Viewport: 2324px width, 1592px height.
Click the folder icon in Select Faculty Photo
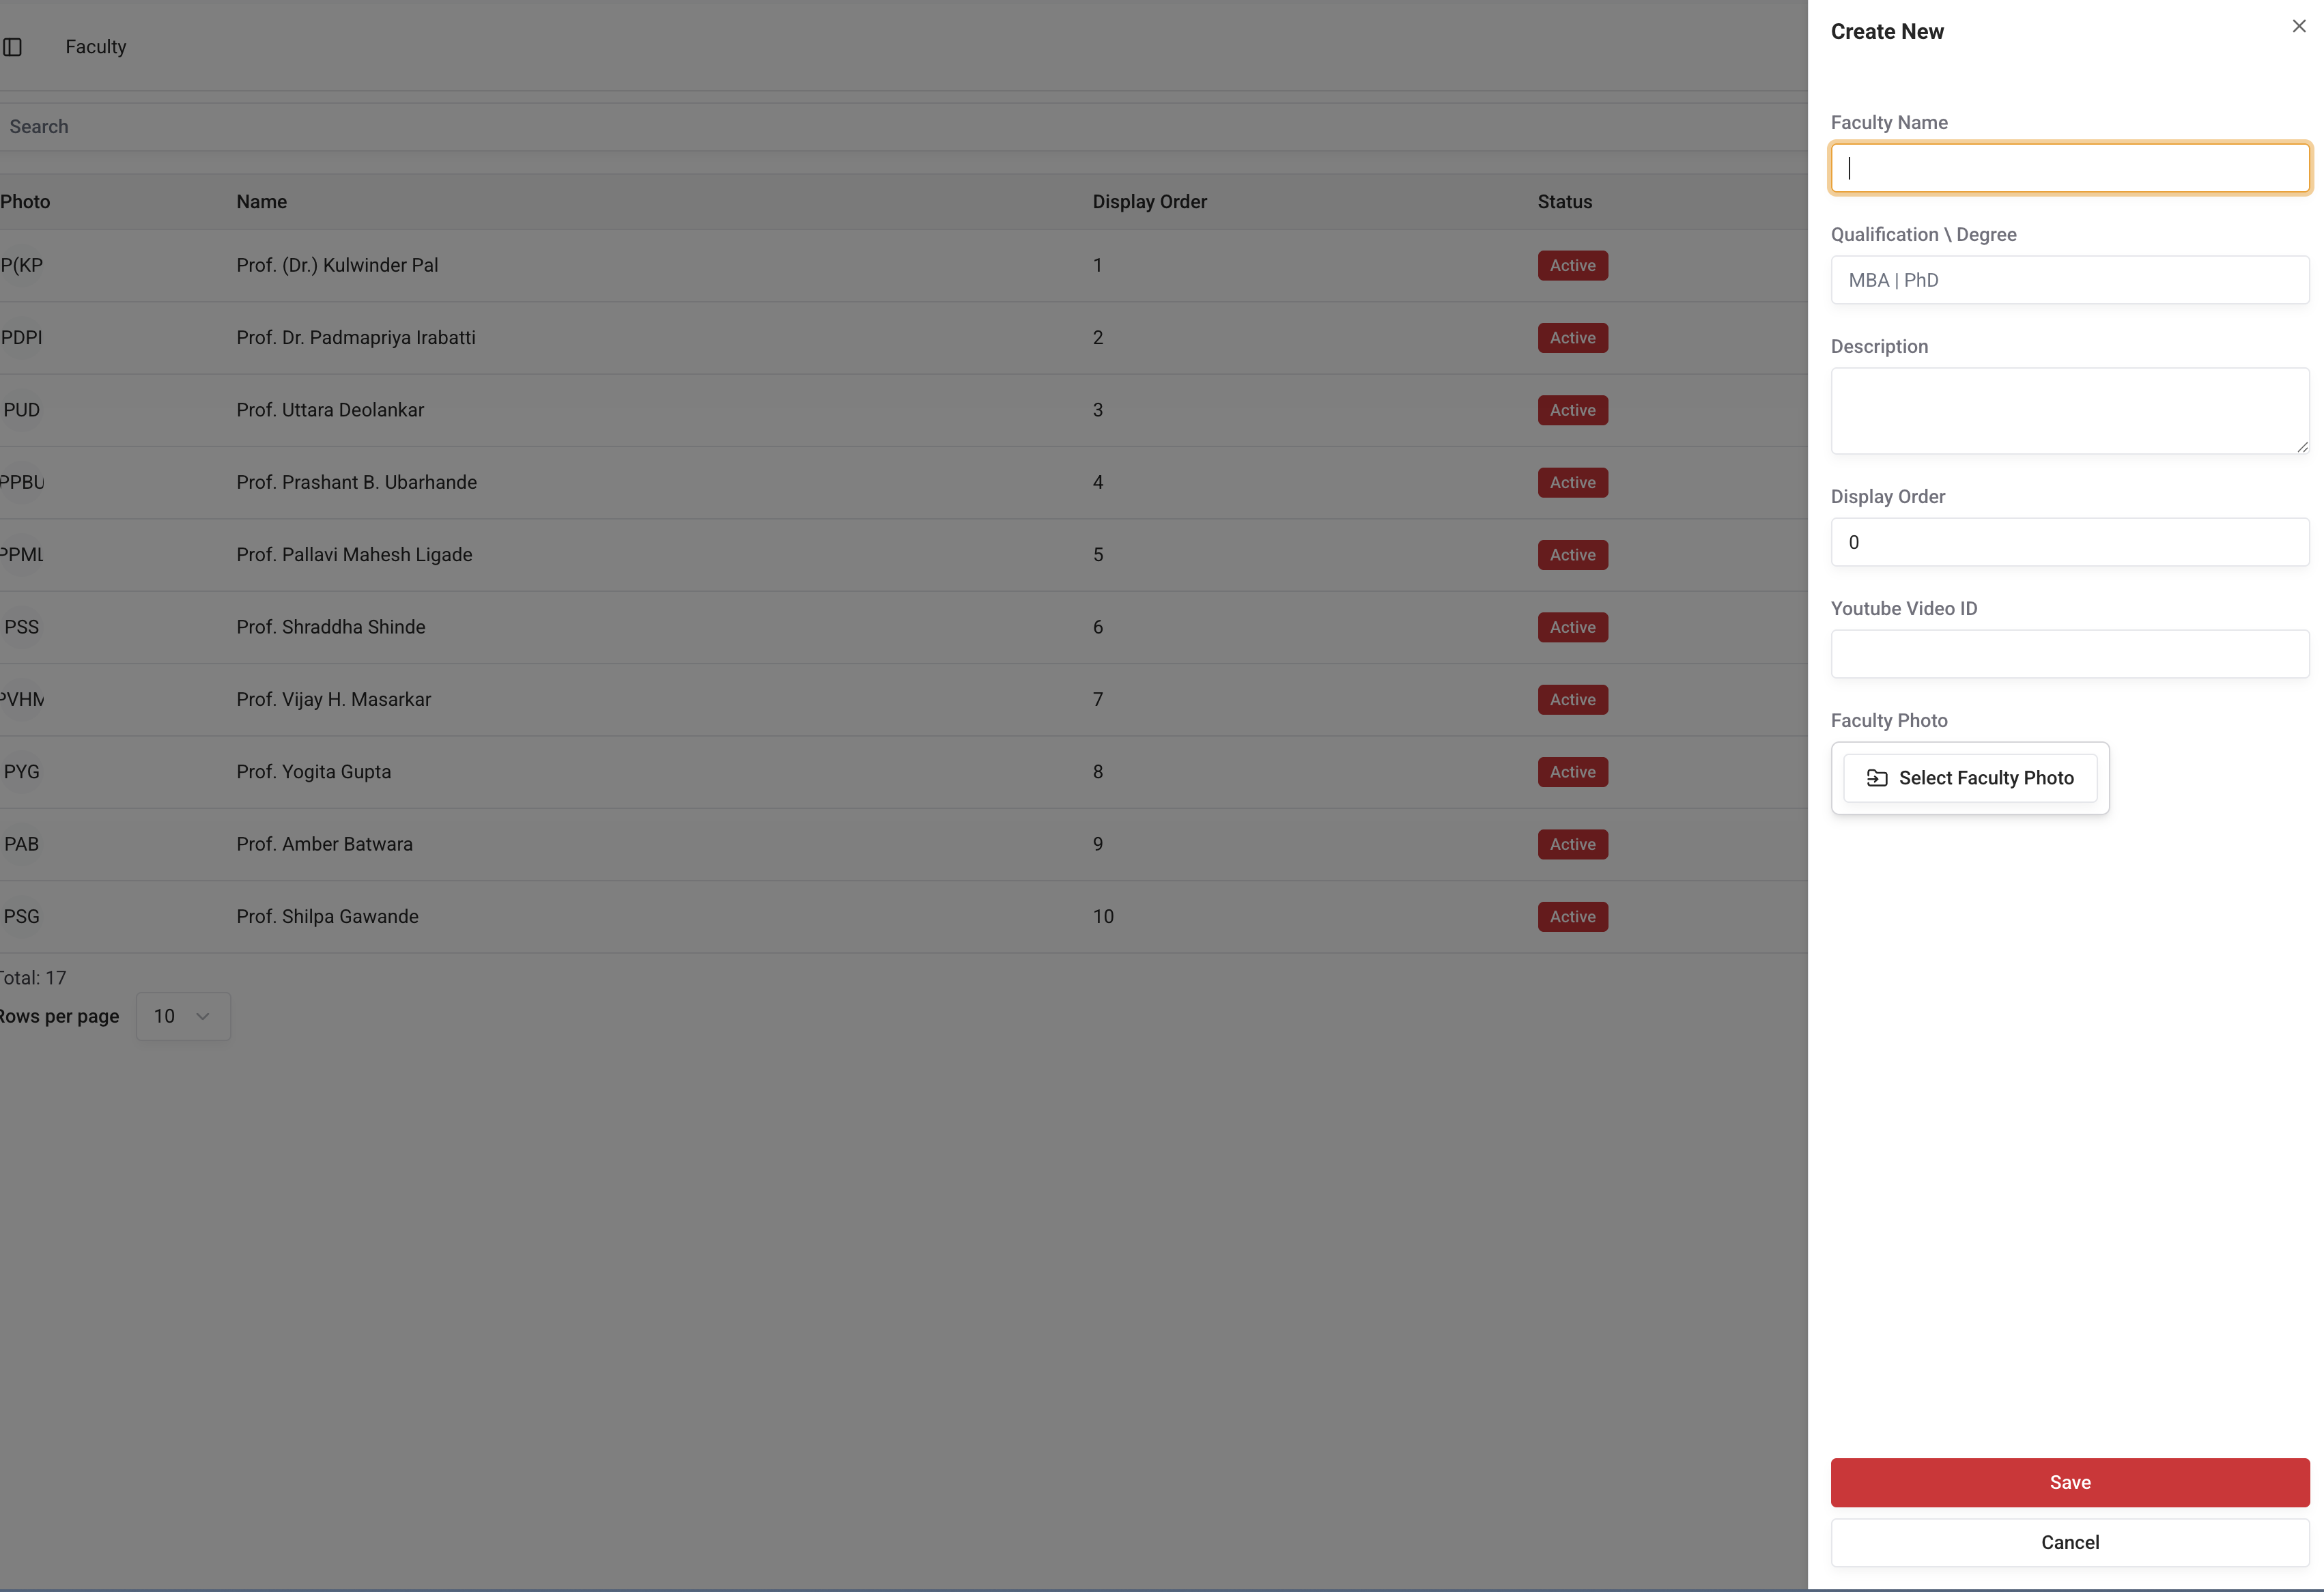1876,778
